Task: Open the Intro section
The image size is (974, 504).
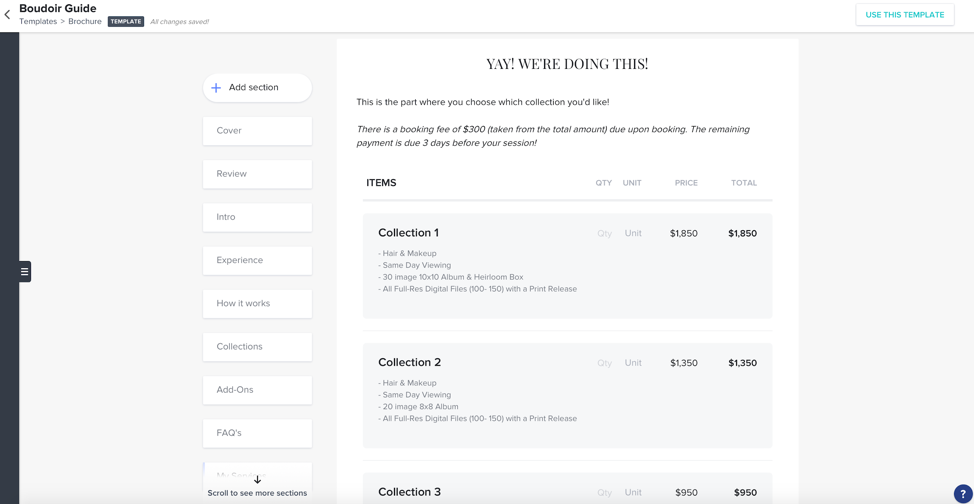Action: coord(257,217)
